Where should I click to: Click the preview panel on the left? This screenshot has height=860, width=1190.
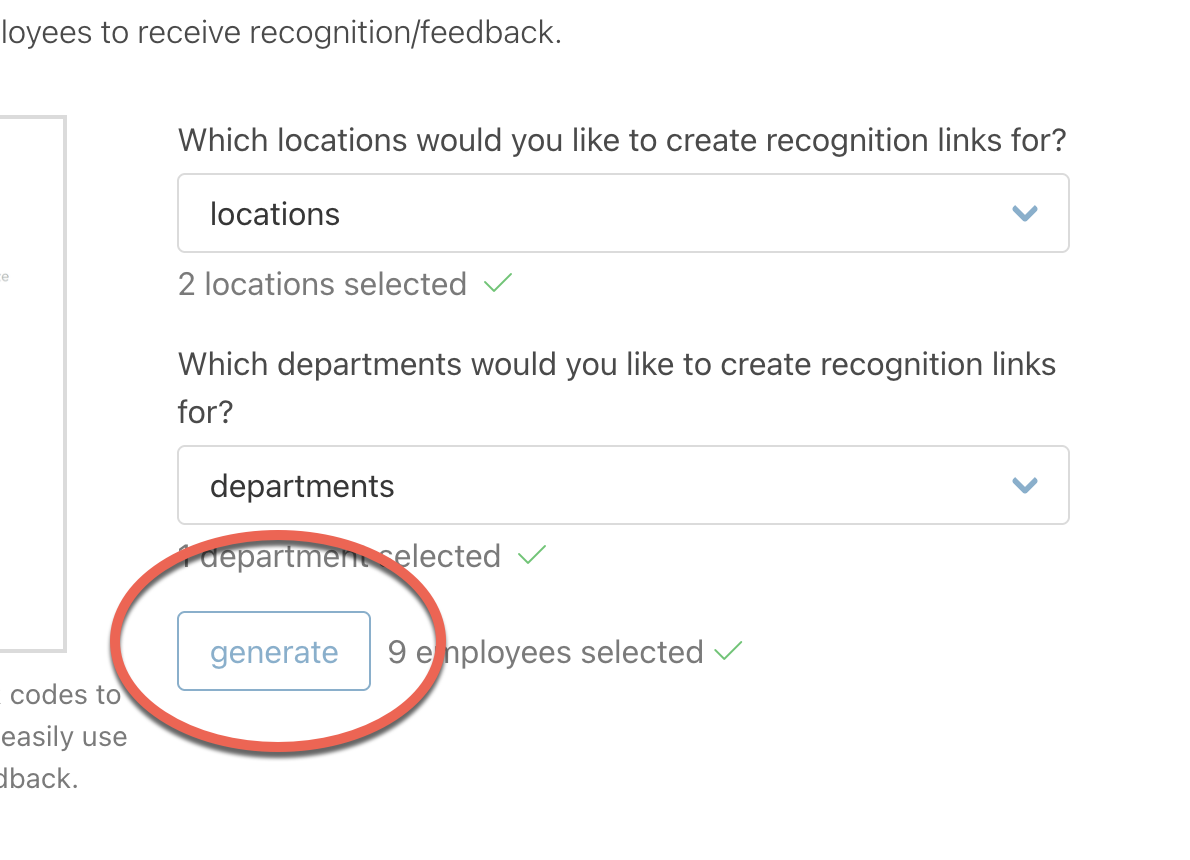(x=33, y=383)
